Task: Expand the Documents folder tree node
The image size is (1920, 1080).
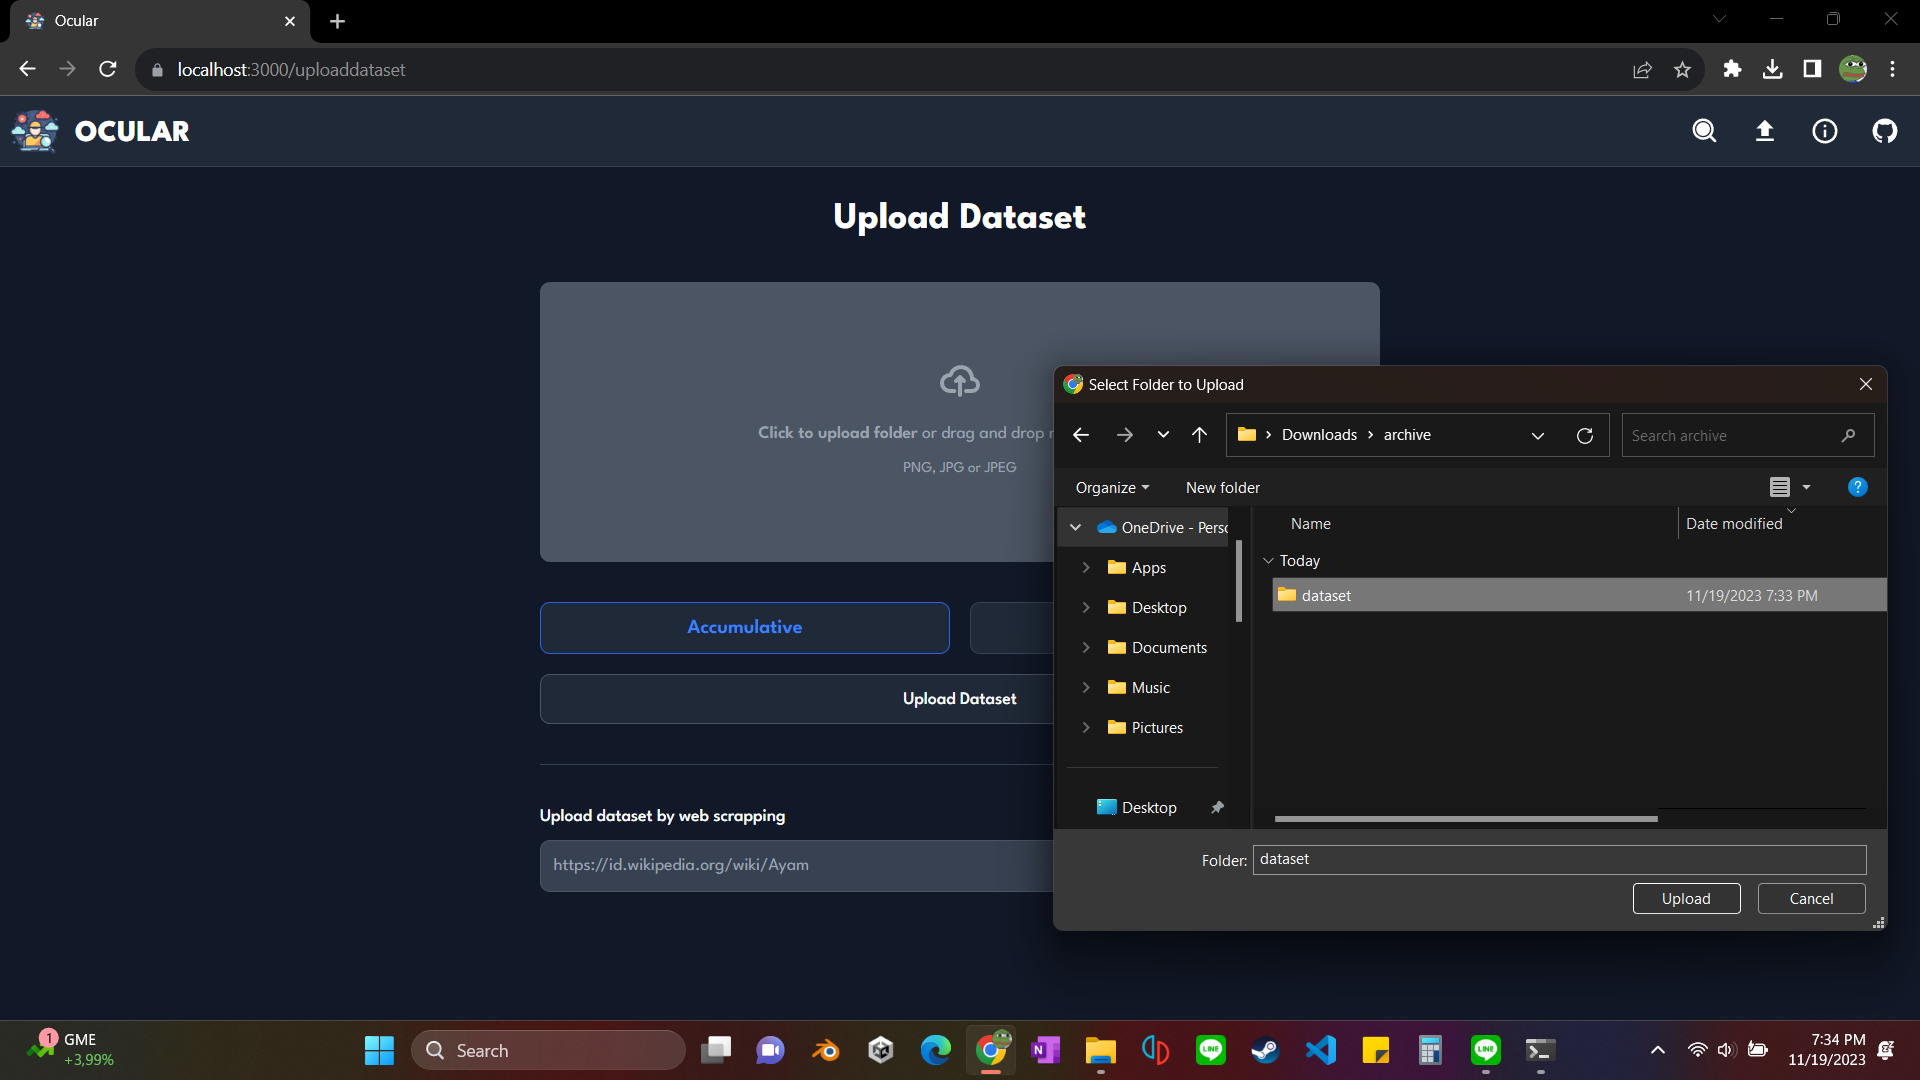Action: coord(1086,648)
